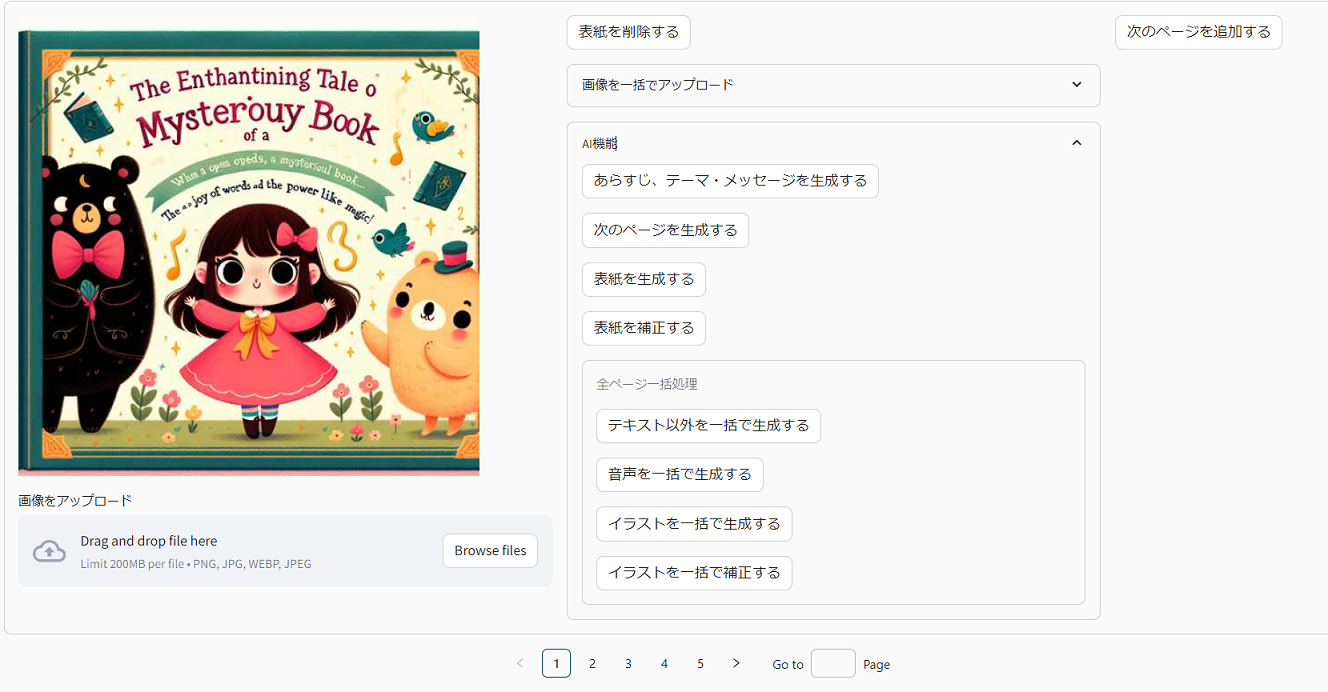The width and height of the screenshot is (1328, 692).
Task: Click 次のページを生成する button
Action: tap(665, 230)
